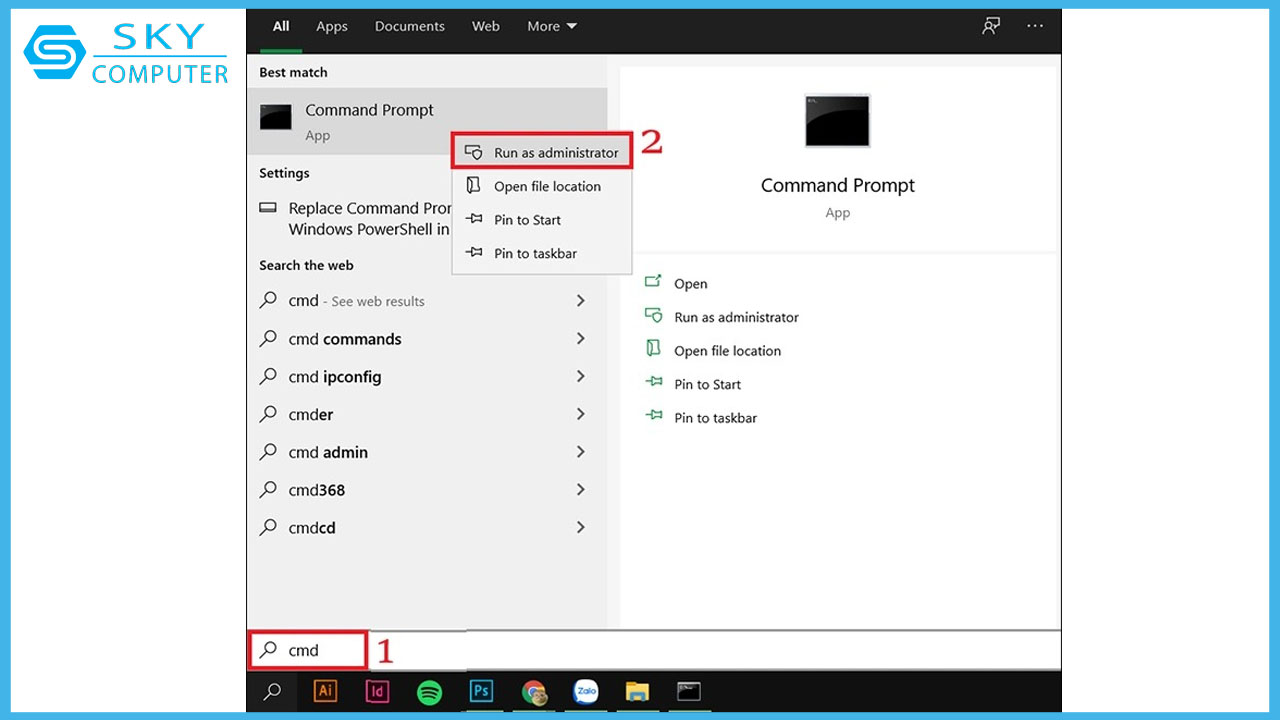This screenshot has width=1280, height=720.
Task: Choose Open file location in context menu
Action: click(x=542, y=186)
